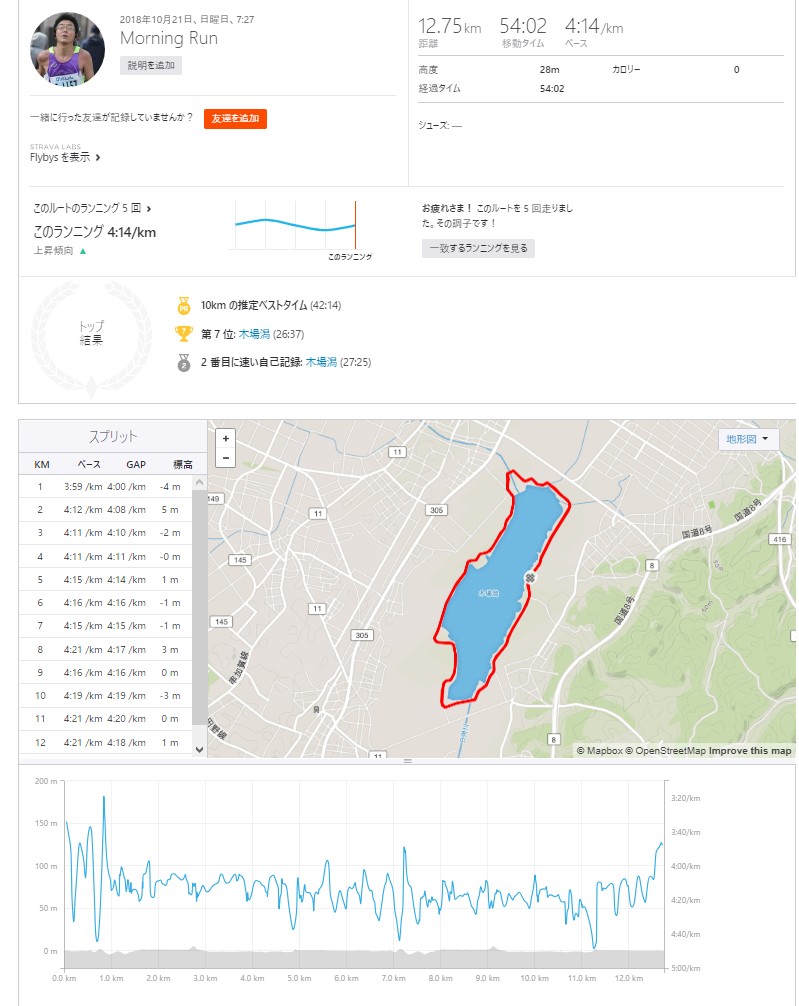Expand このルートのランニング 5 回 link

(92, 209)
